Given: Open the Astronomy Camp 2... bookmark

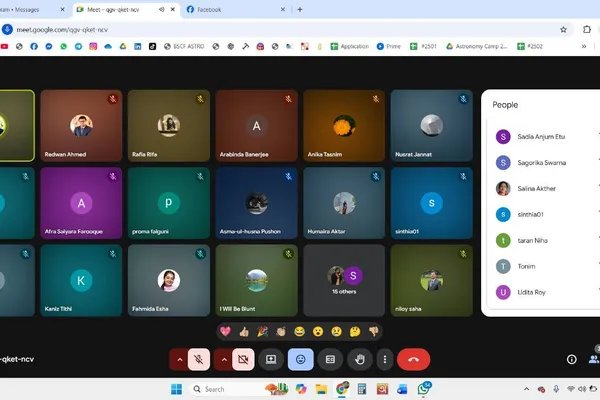Looking at the screenshot, I should [477, 46].
